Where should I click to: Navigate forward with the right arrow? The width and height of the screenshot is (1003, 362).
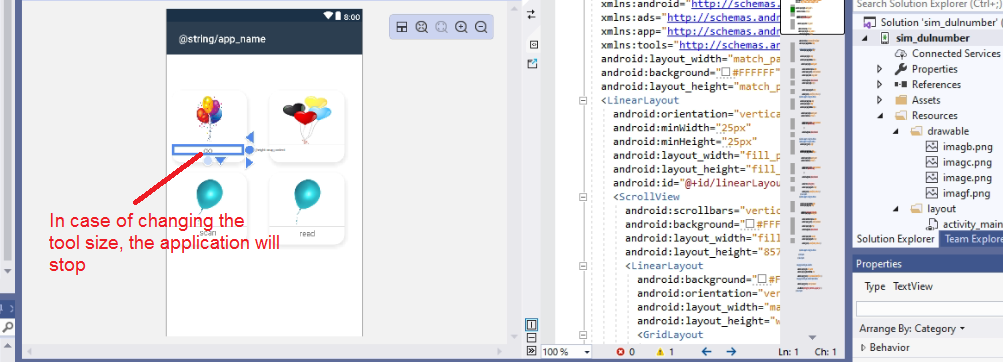pyautogui.click(x=731, y=352)
